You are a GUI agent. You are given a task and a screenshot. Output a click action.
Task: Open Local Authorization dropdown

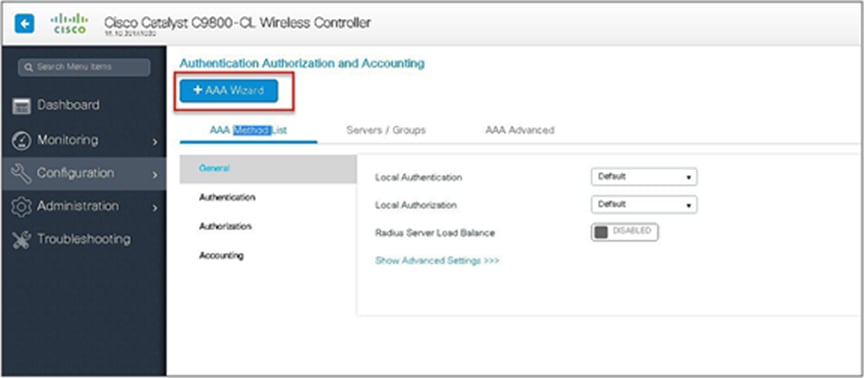pos(644,204)
